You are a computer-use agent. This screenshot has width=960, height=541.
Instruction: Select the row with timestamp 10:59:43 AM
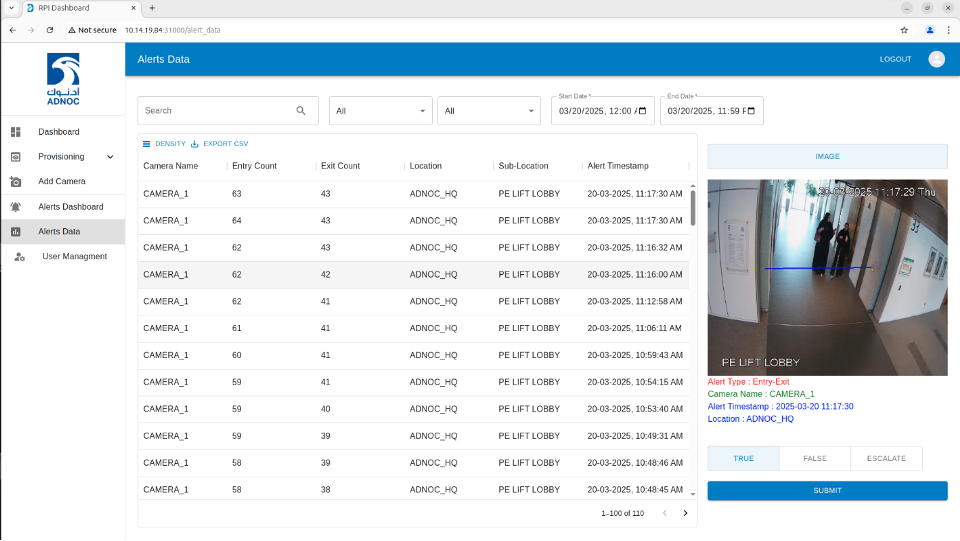click(413, 356)
